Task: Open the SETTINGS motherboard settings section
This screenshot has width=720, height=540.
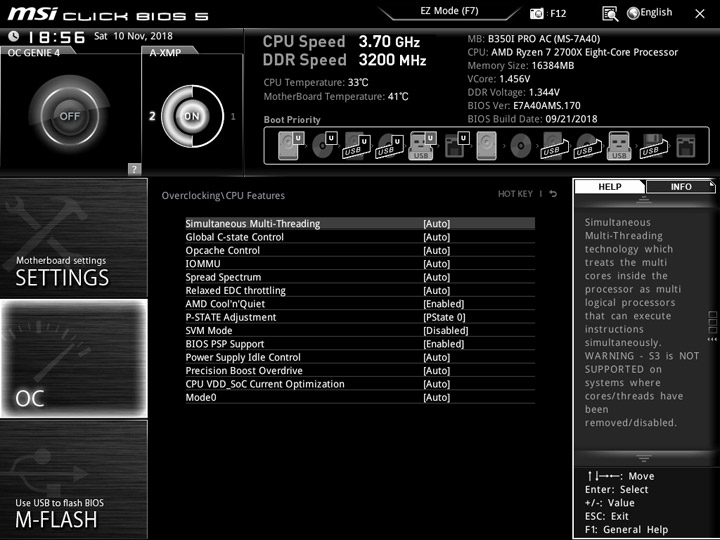Action: 74,238
